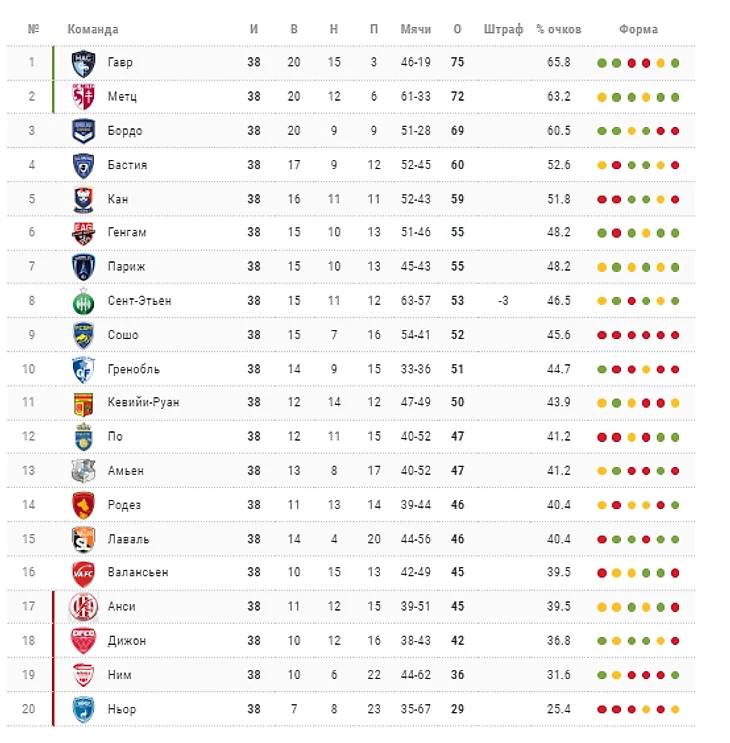Click the Гавр club logo
The width and height of the screenshot is (730, 743).
83,63
